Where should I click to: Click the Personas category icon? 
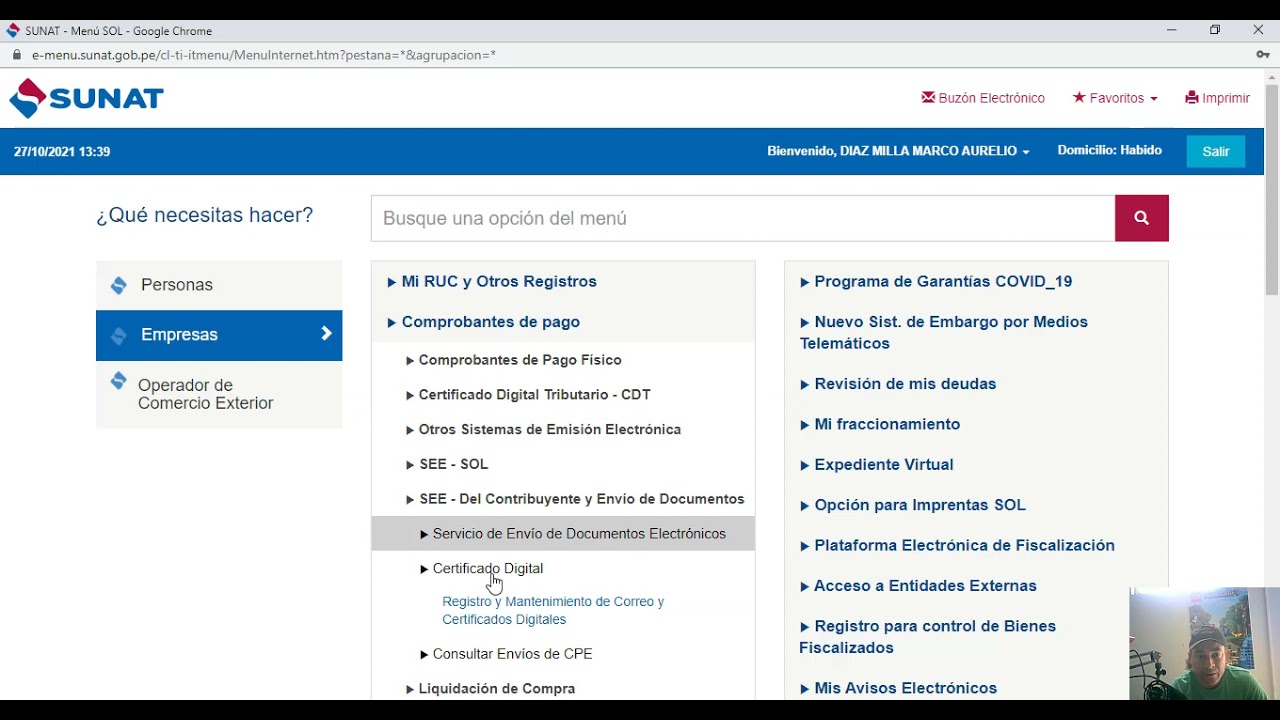118,285
